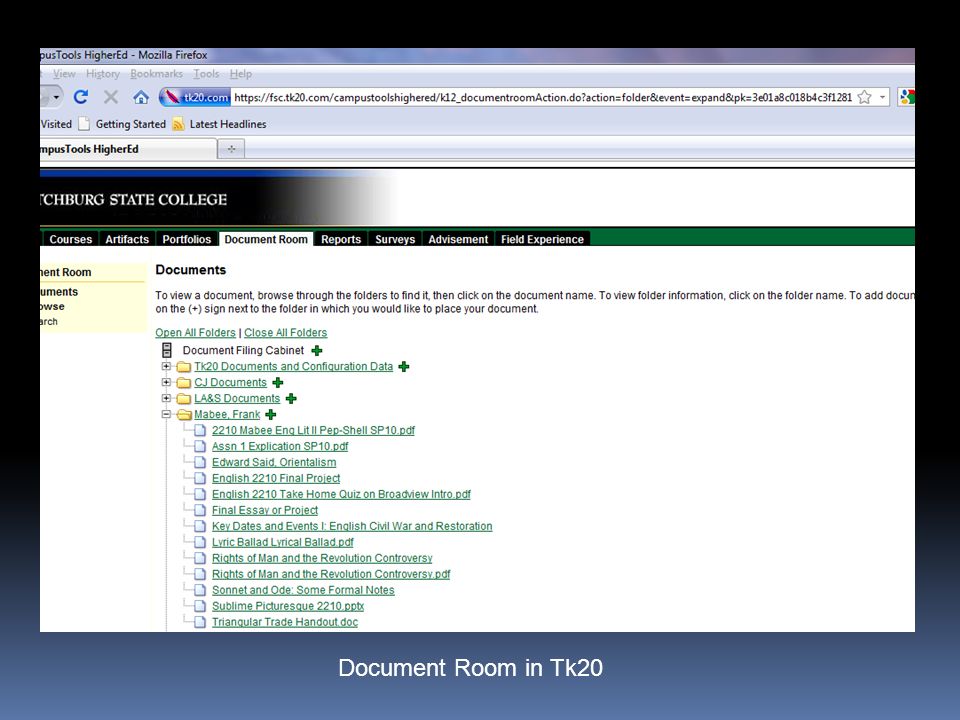Click file icon beside Edward Said, Orientalism
Image resolution: width=960 pixels, height=720 pixels.
200,462
